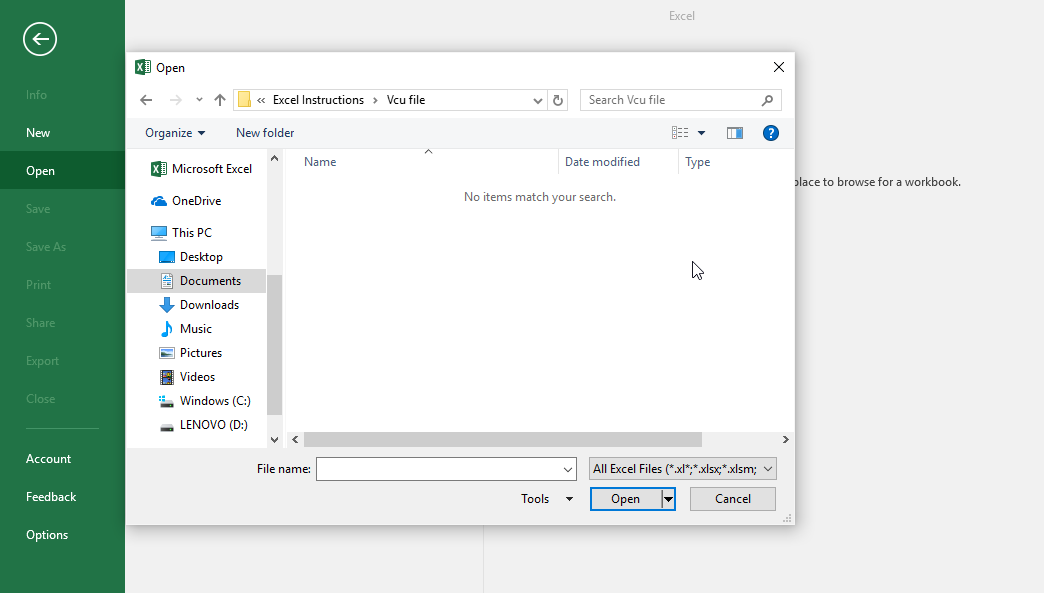Image resolution: width=1044 pixels, height=593 pixels.
Task: Click the New folder button
Action: [x=265, y=133]
